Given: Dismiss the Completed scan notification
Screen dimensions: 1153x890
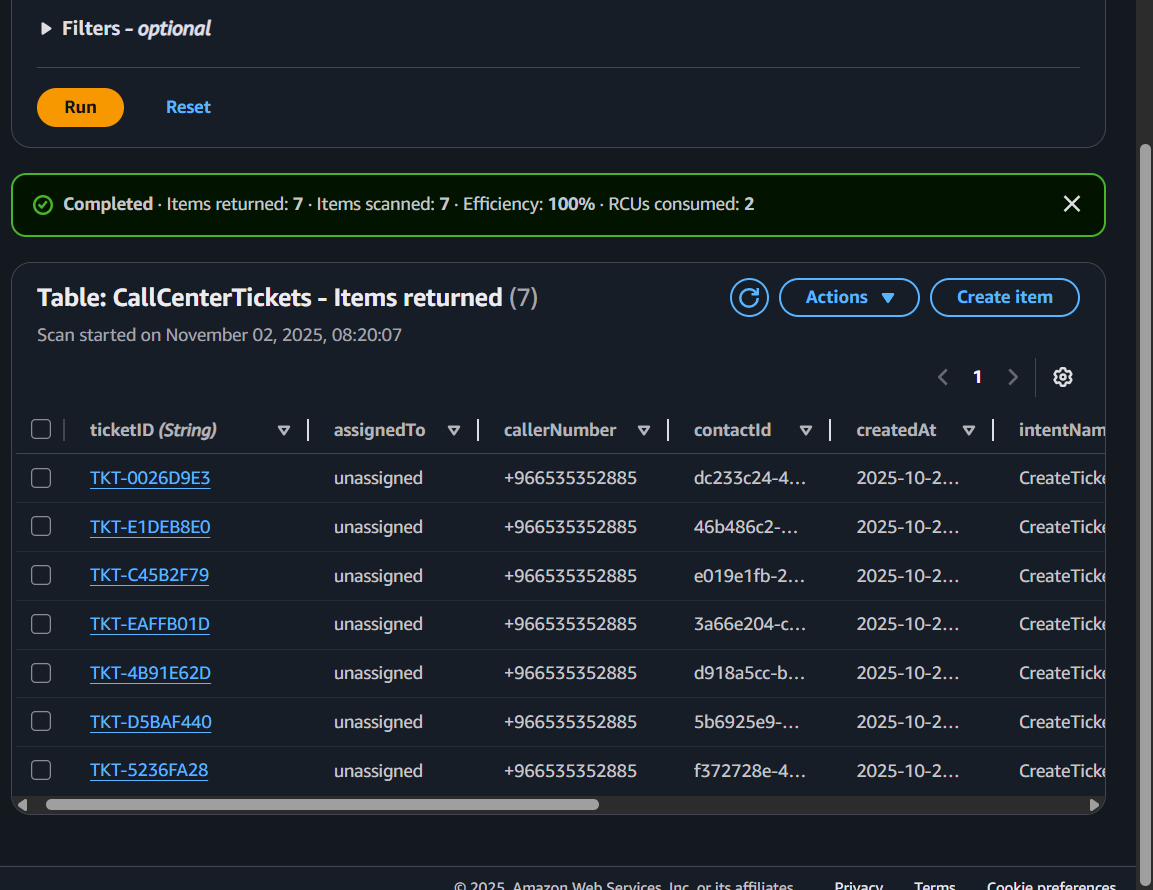Looking at the screenshot, I should pyautogui.click(x=1071, y=204).
